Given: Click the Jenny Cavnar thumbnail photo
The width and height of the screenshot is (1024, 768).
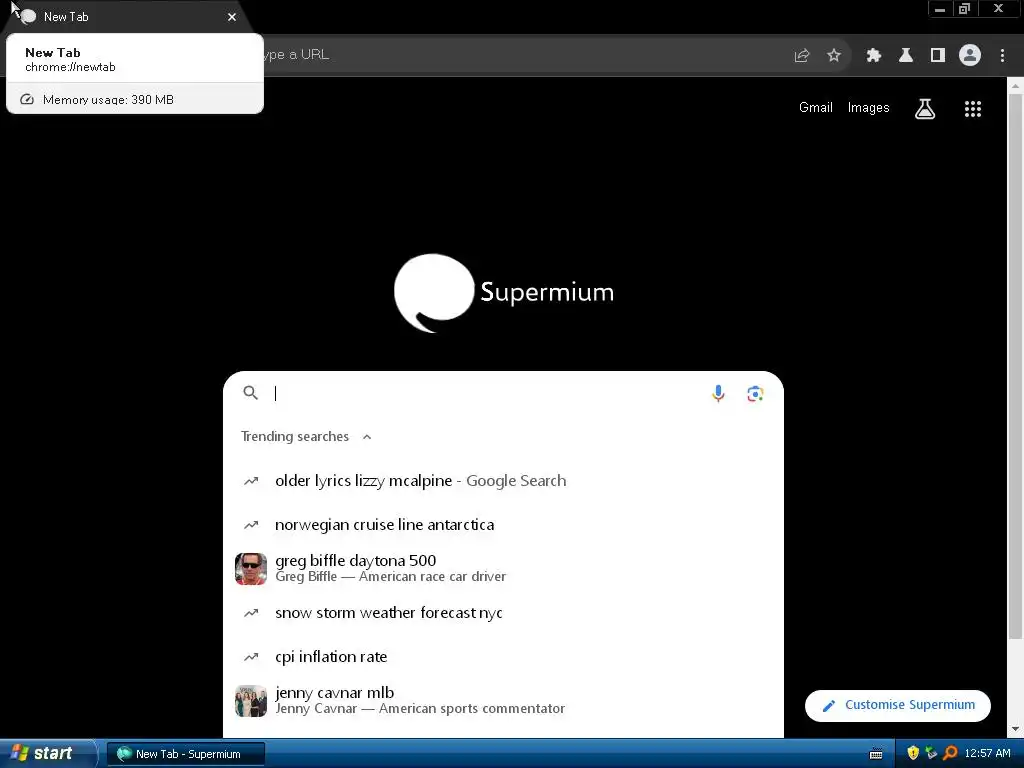Looking at the screenshot, I should [251, 701].
